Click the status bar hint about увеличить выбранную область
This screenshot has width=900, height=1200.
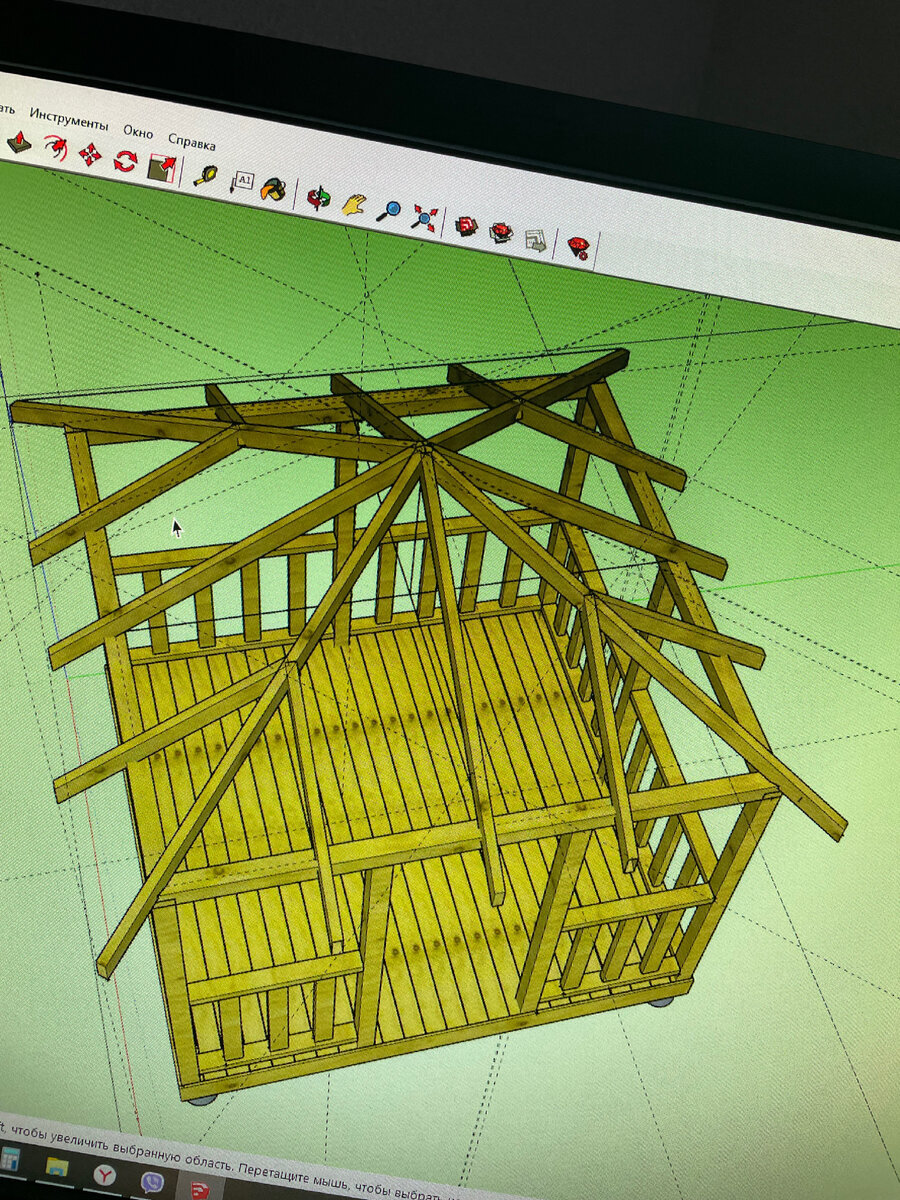pyautogui.click(x=118, y=1148)
